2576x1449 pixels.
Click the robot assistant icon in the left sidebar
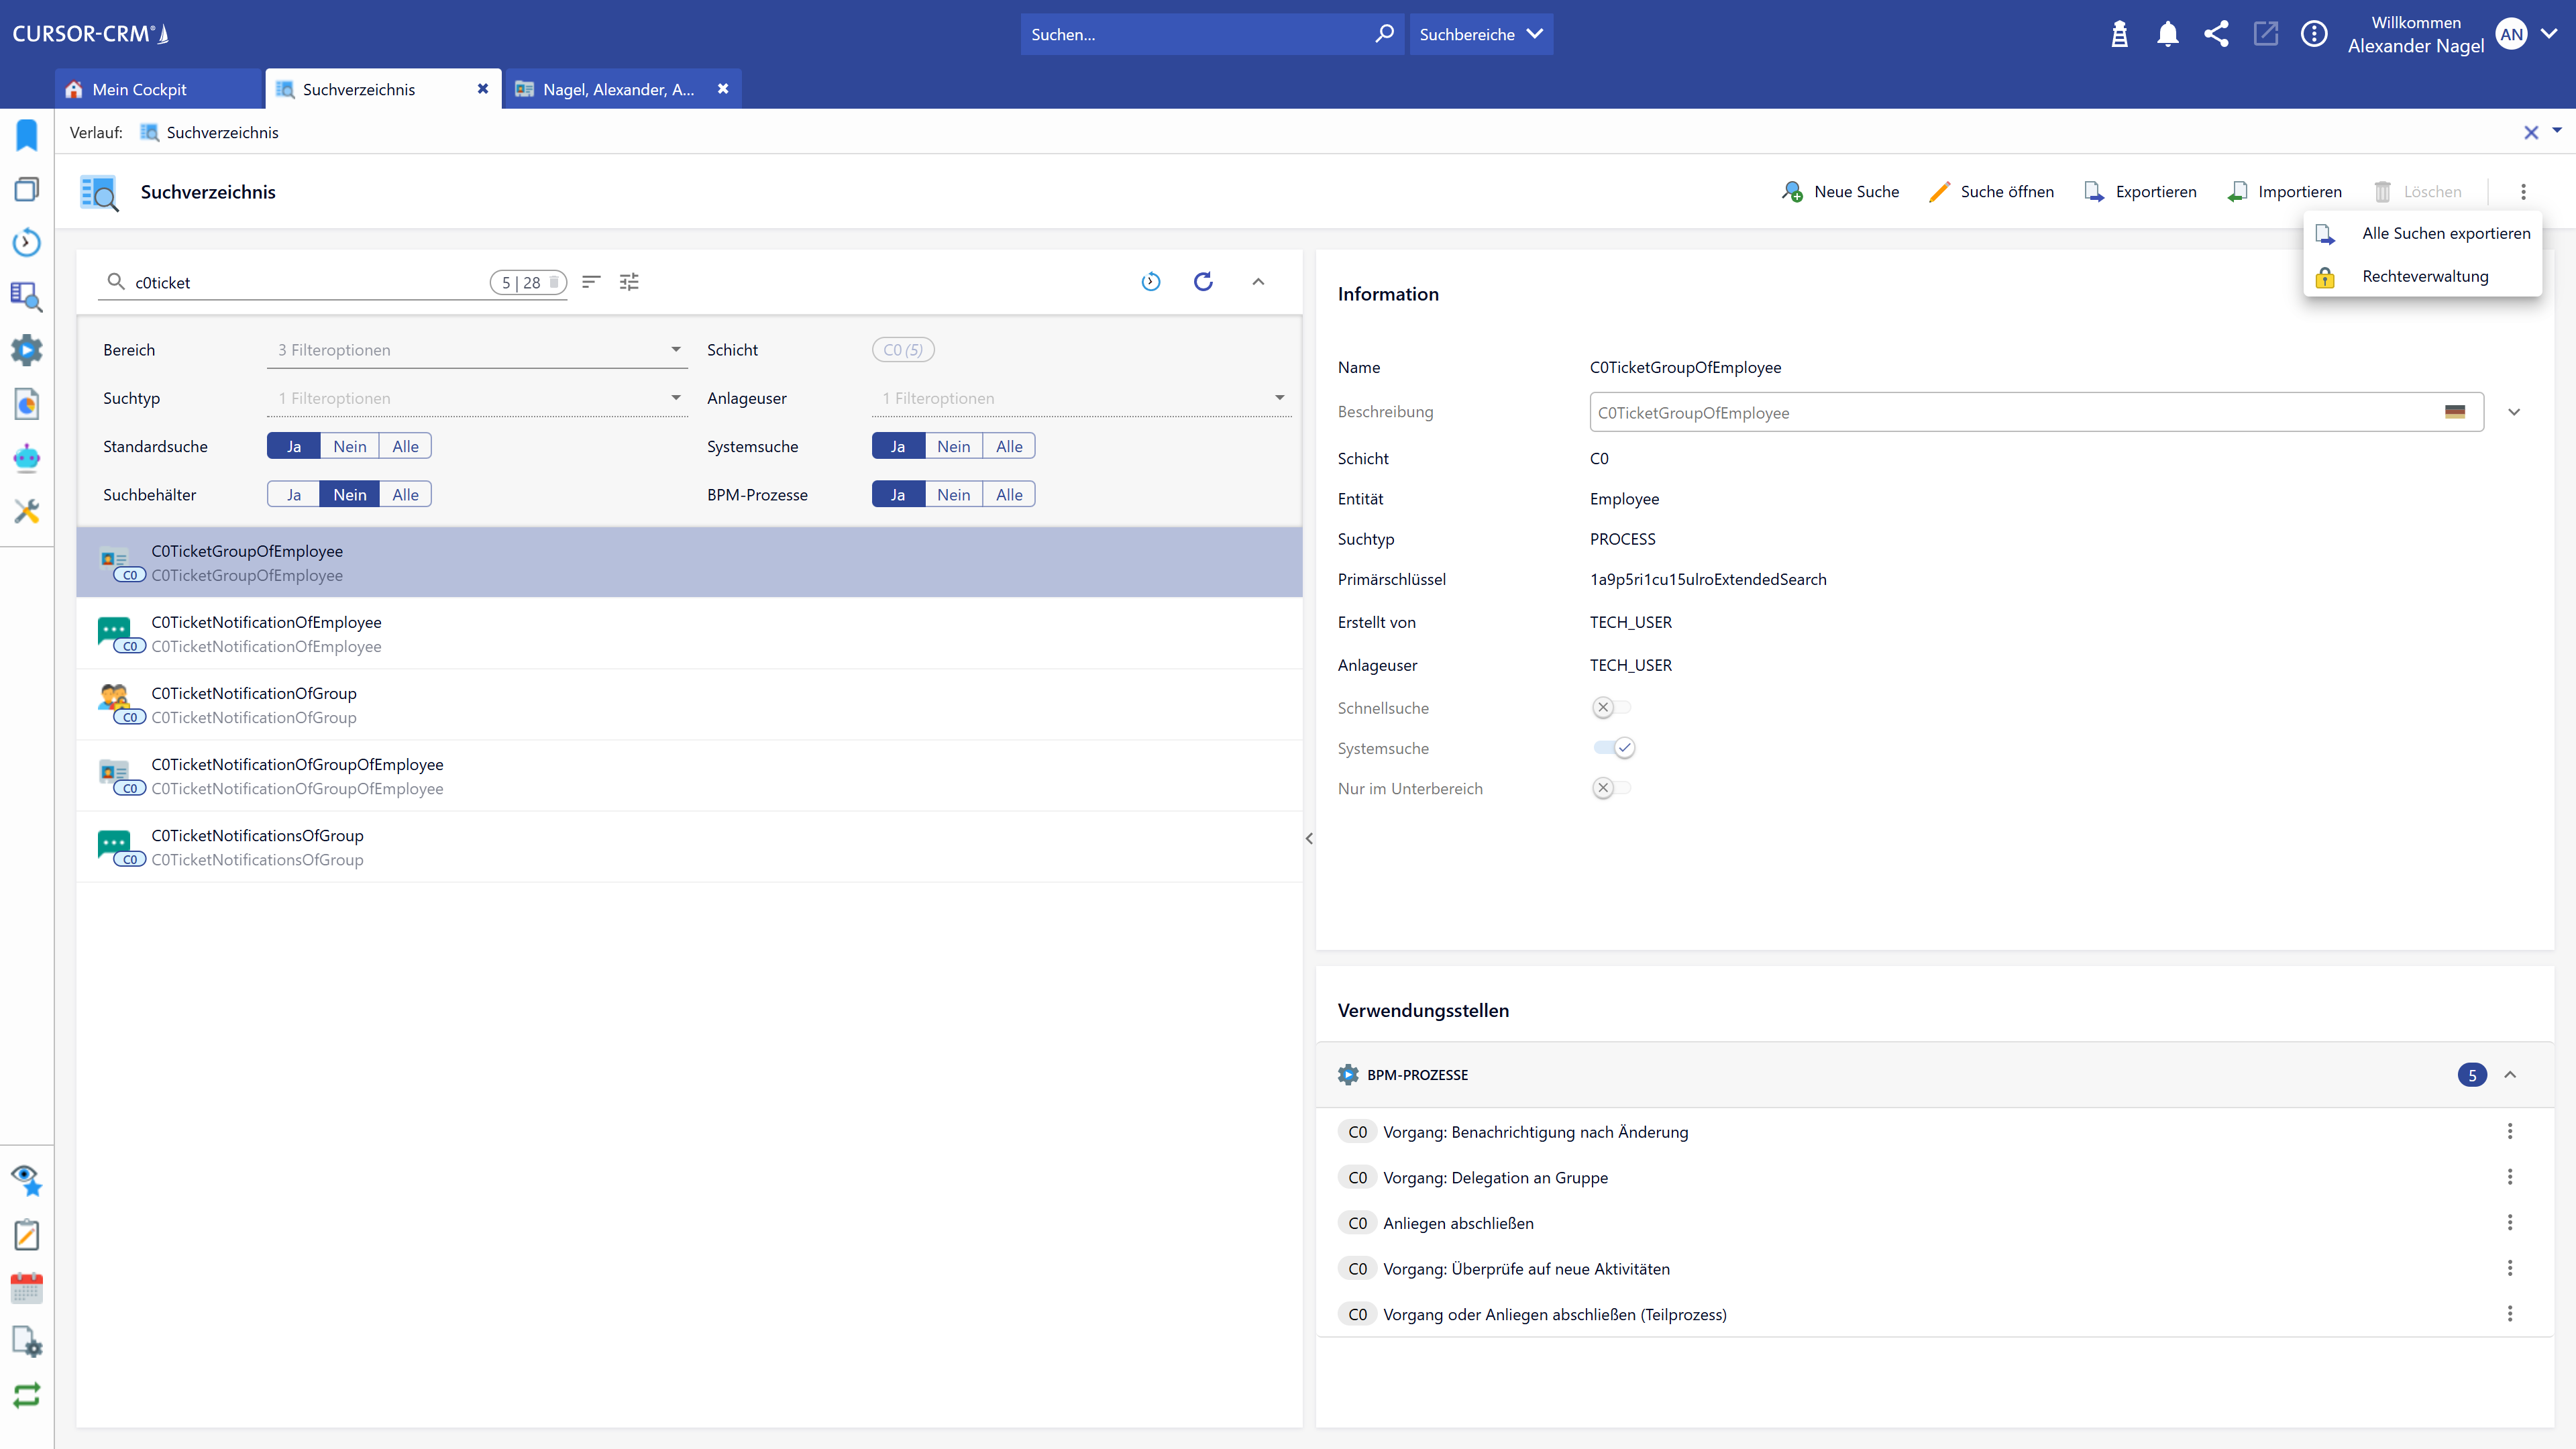pos(27,458)
